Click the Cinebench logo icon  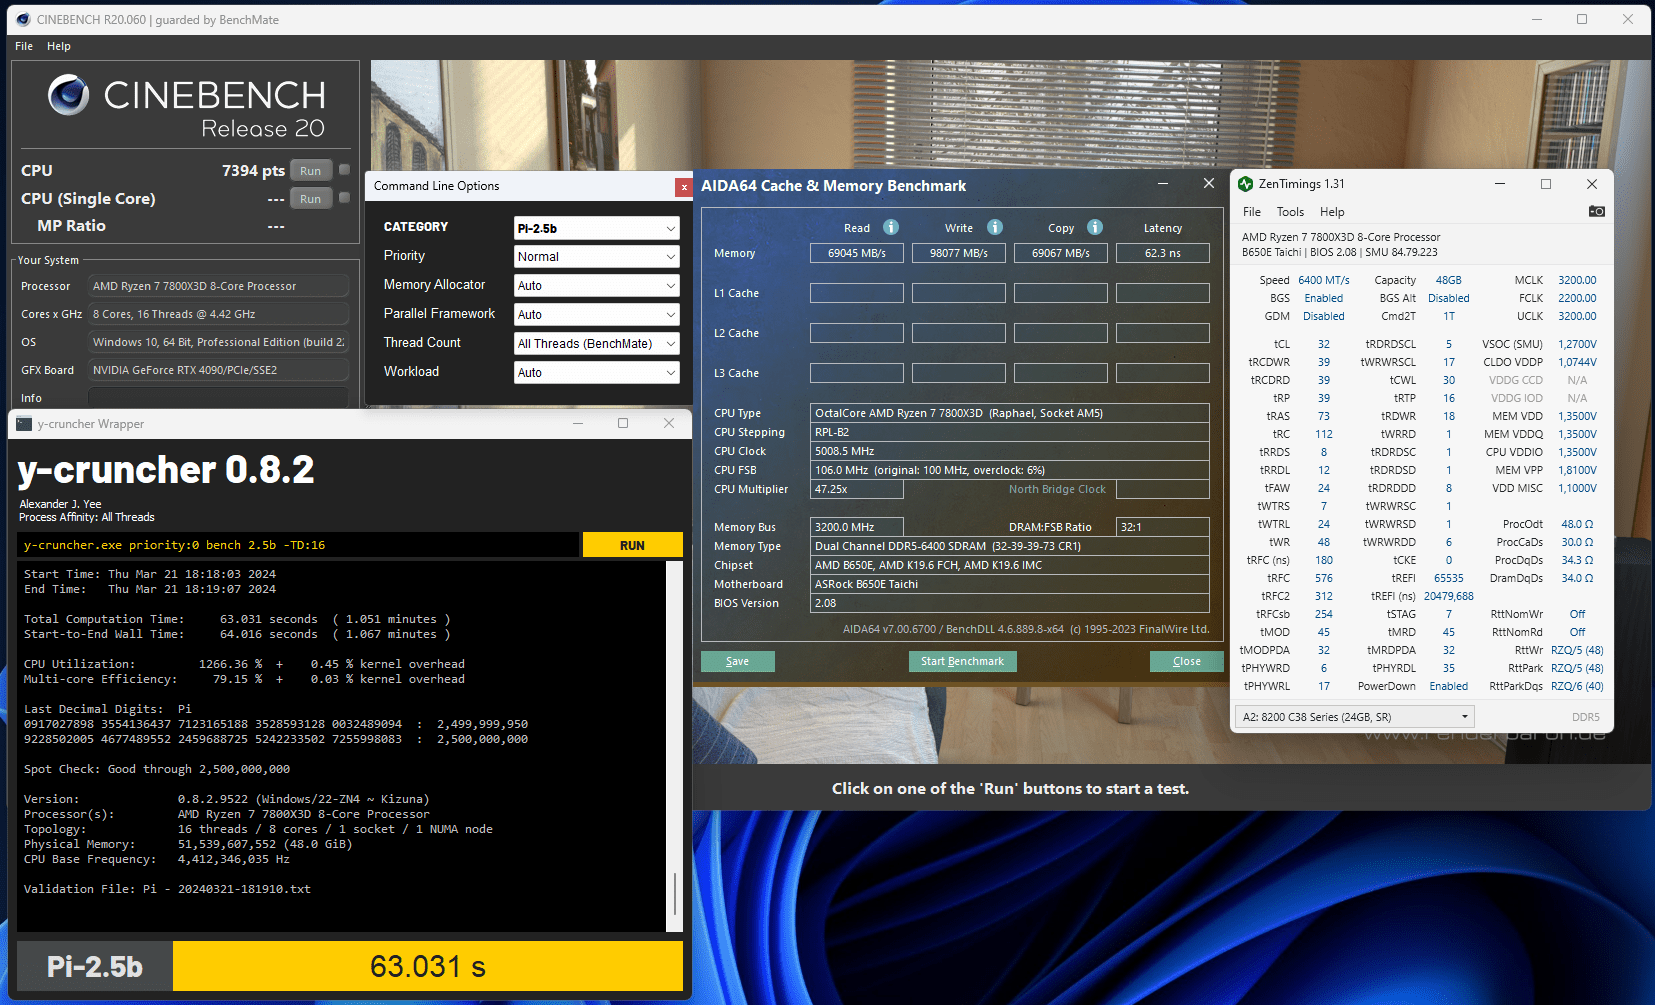(x=69, y=95)
